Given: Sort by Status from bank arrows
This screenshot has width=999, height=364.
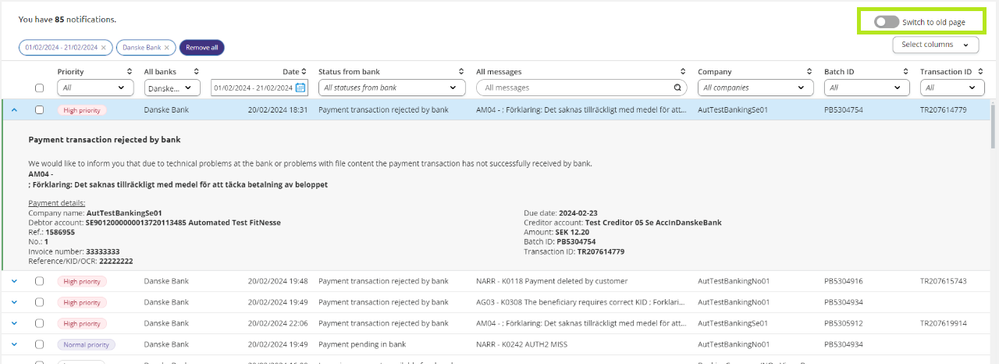Looking at the screenshot, I should pyautogui.click(x=461, y=72).
